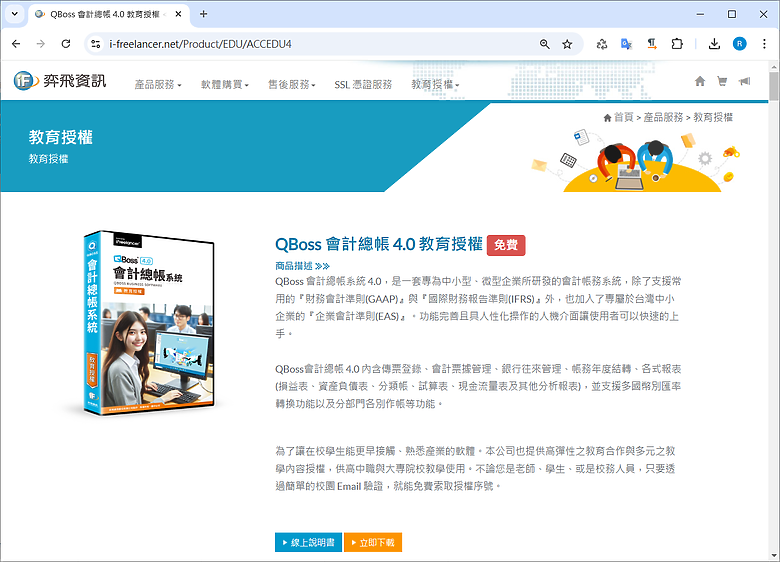780x562 pixels.
Task: Expand the 軟體購買 menu
Action: (224, 85)
